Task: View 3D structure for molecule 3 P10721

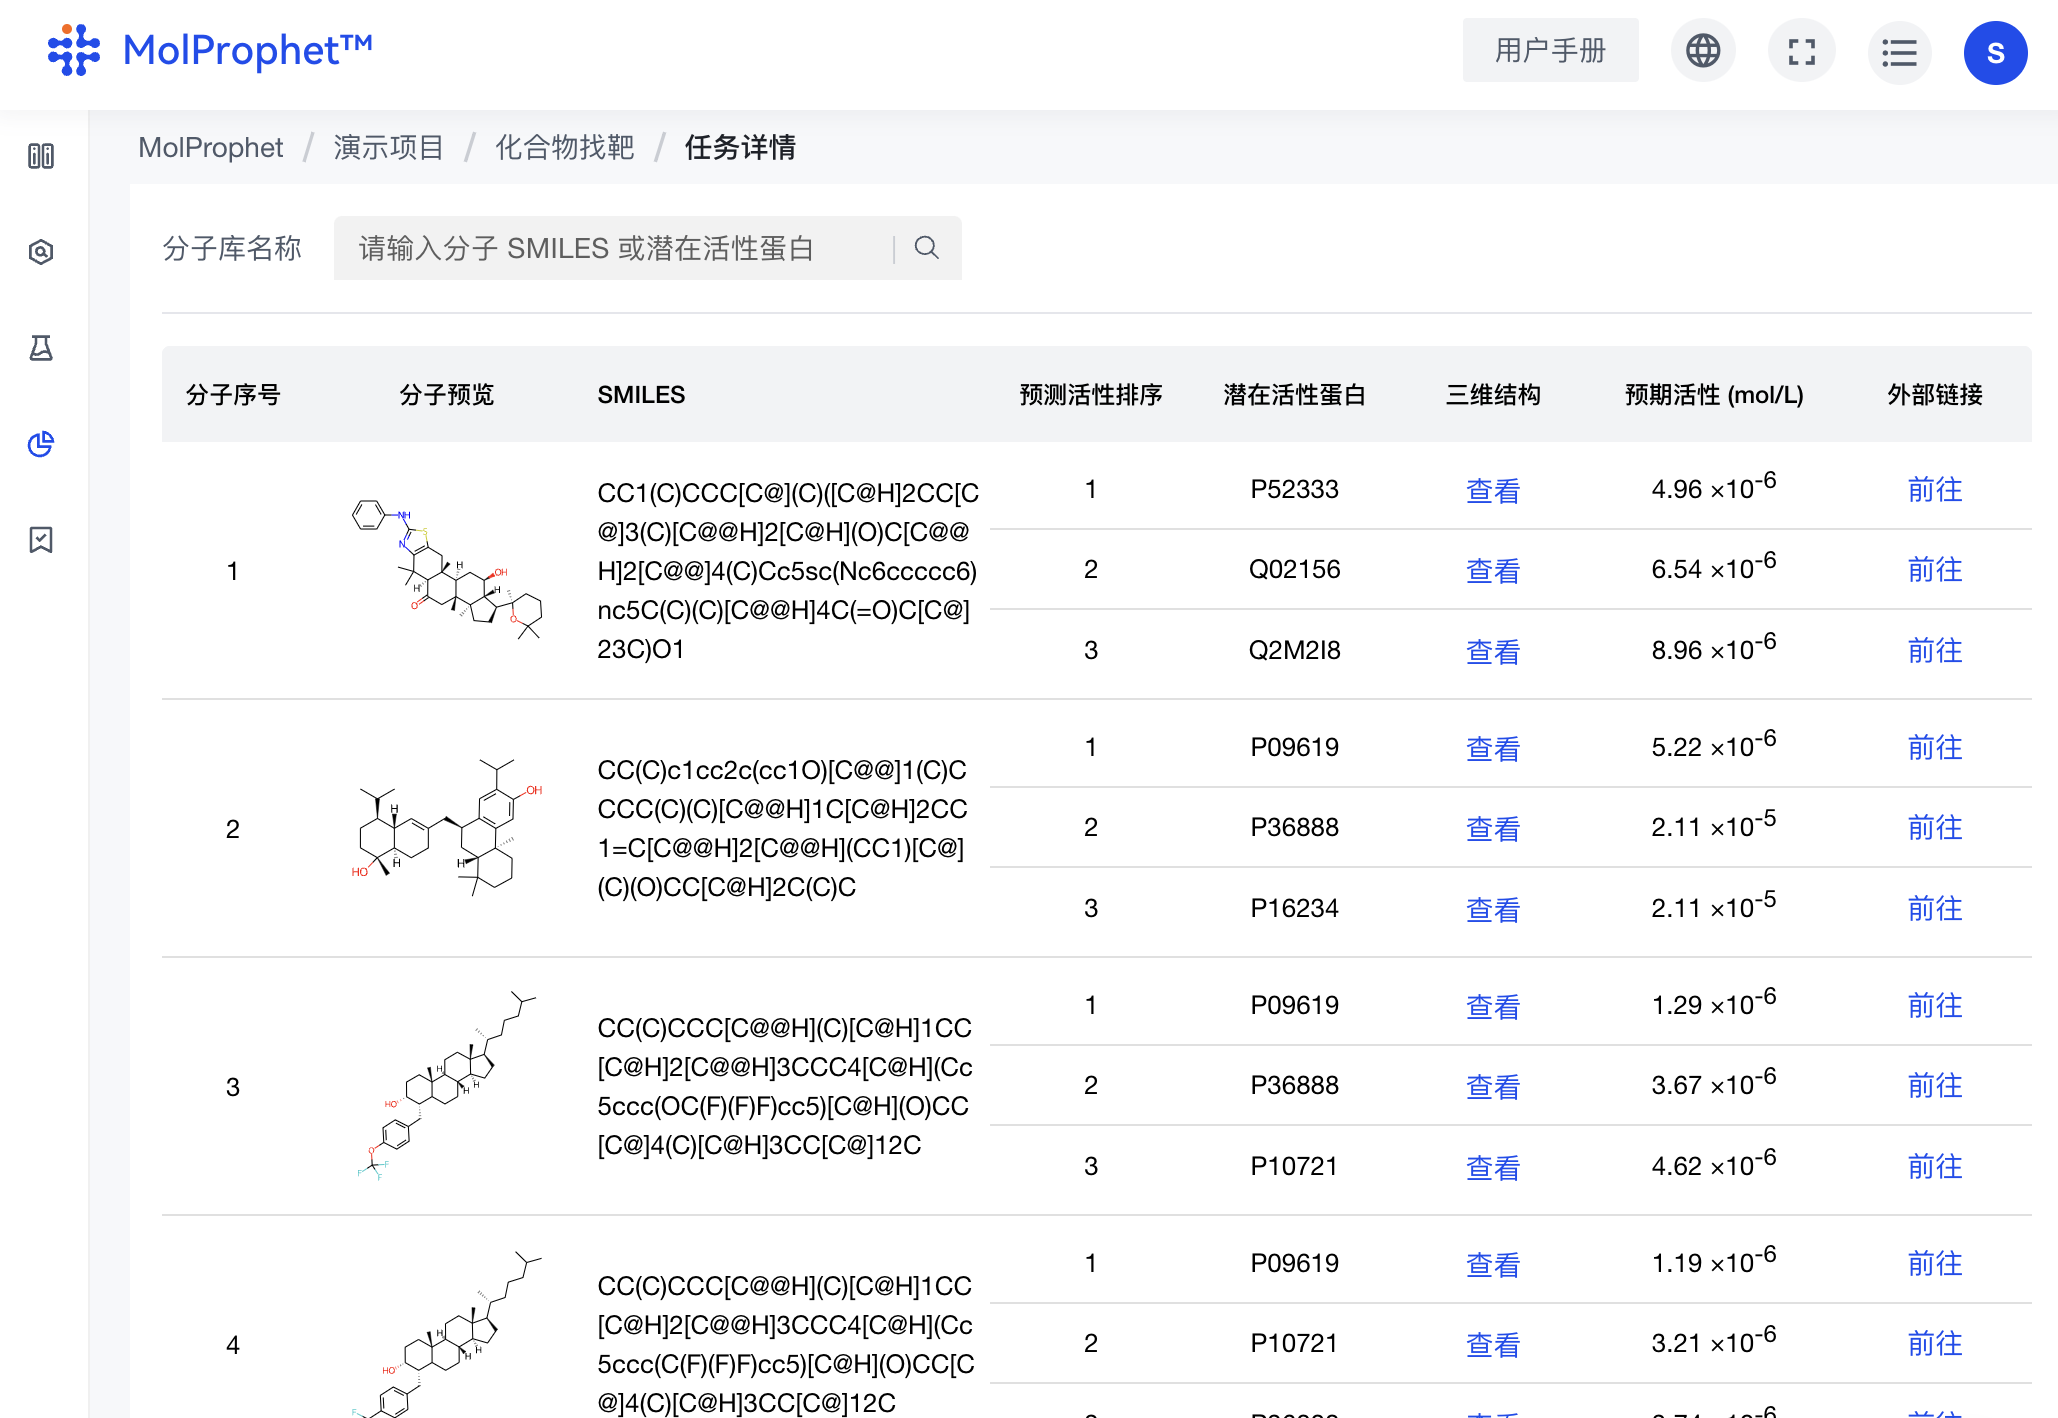Action: point(1493,1167)
